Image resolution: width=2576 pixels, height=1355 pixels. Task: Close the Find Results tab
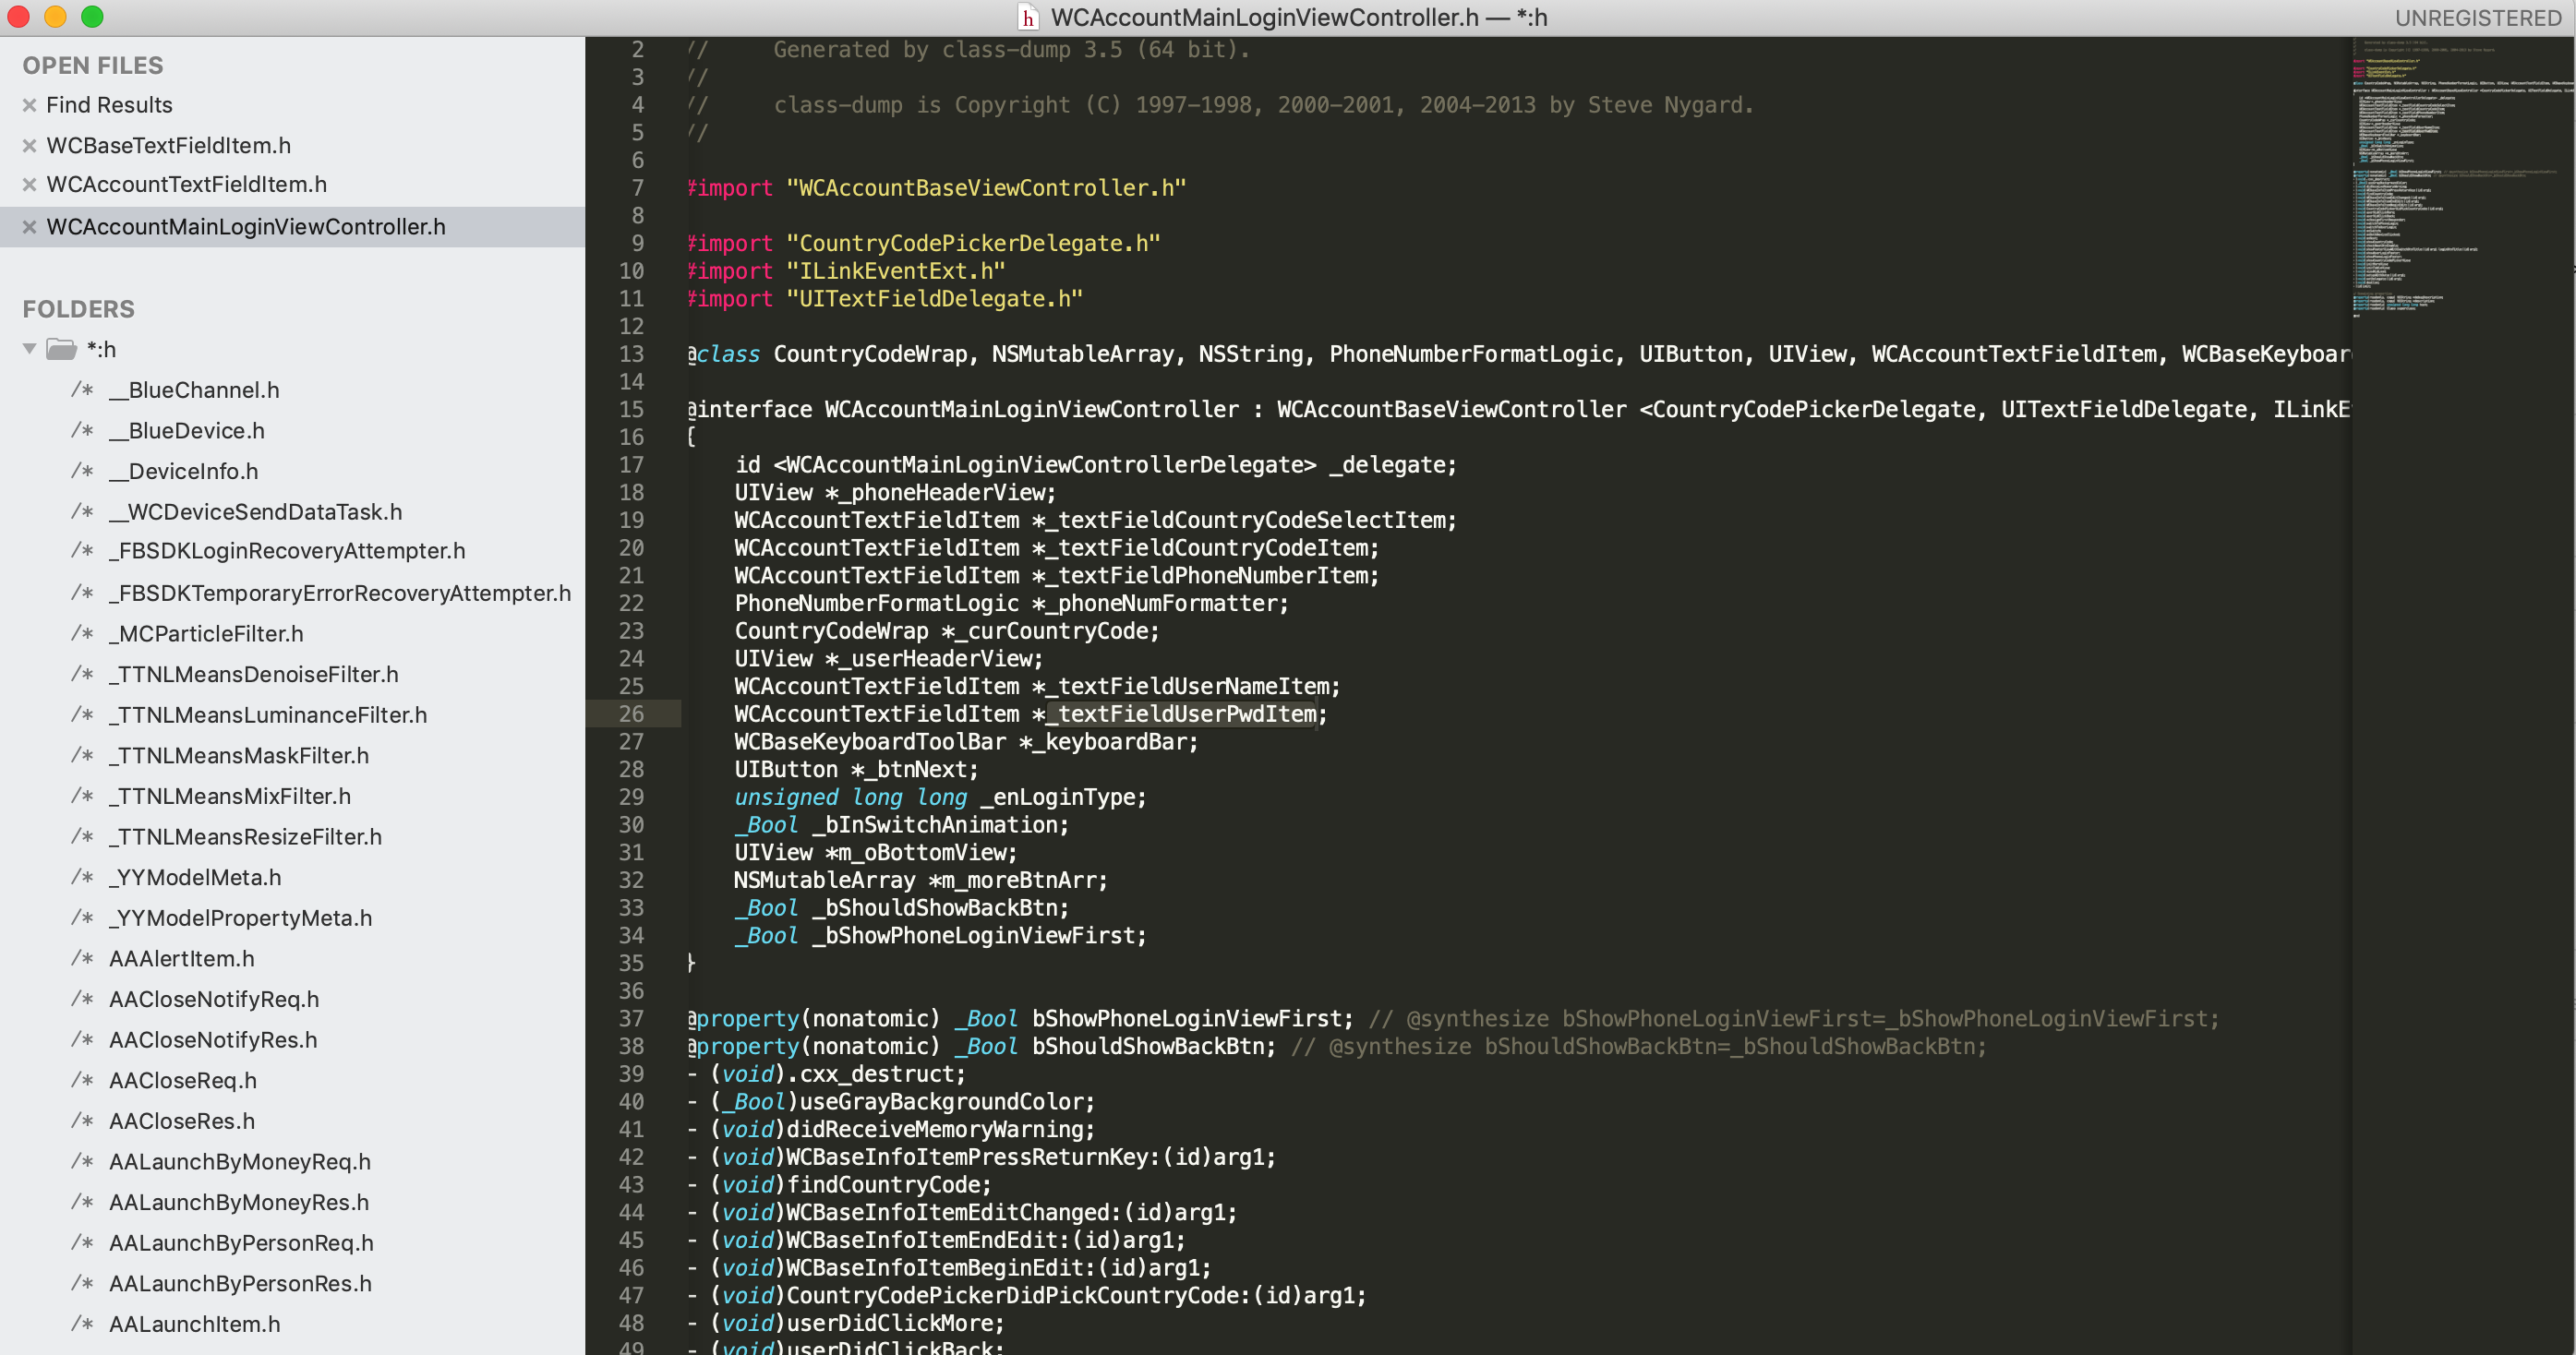pyautogui.click(x=29, y=105)
